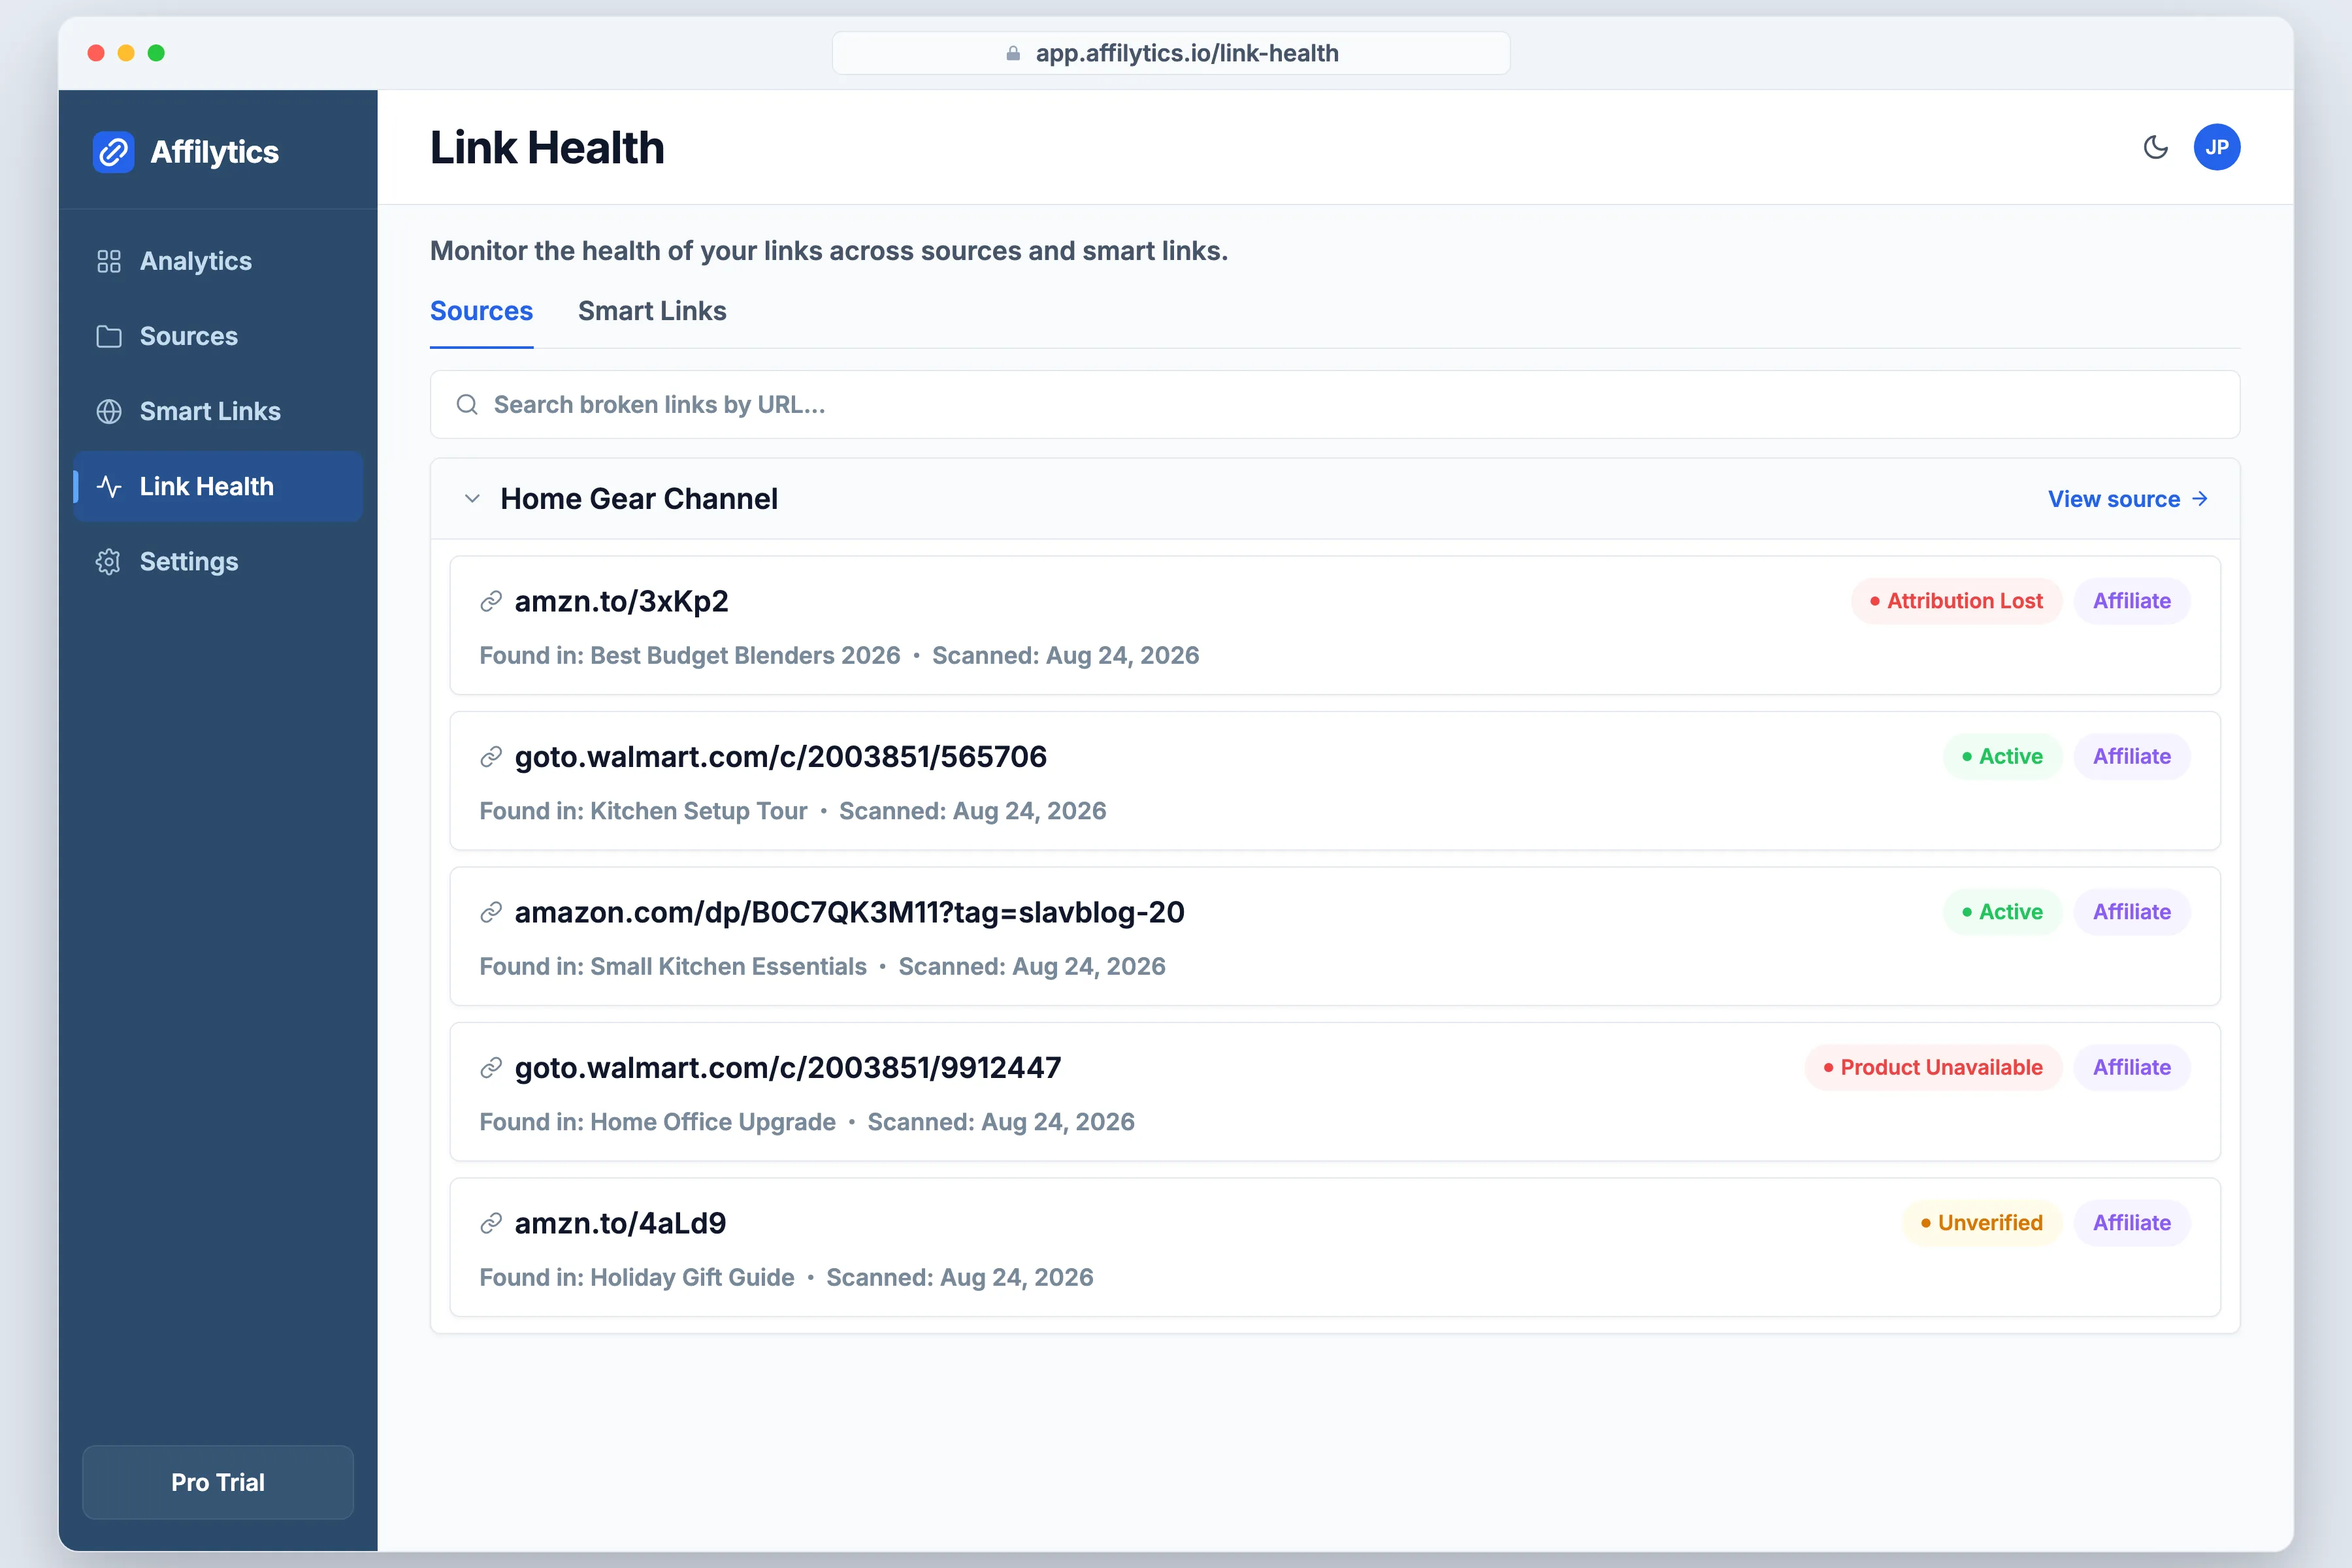This screenshot has width=2352, height=1568.
Task: Click the Home Gear Channel heading
Action: [638, 498]
